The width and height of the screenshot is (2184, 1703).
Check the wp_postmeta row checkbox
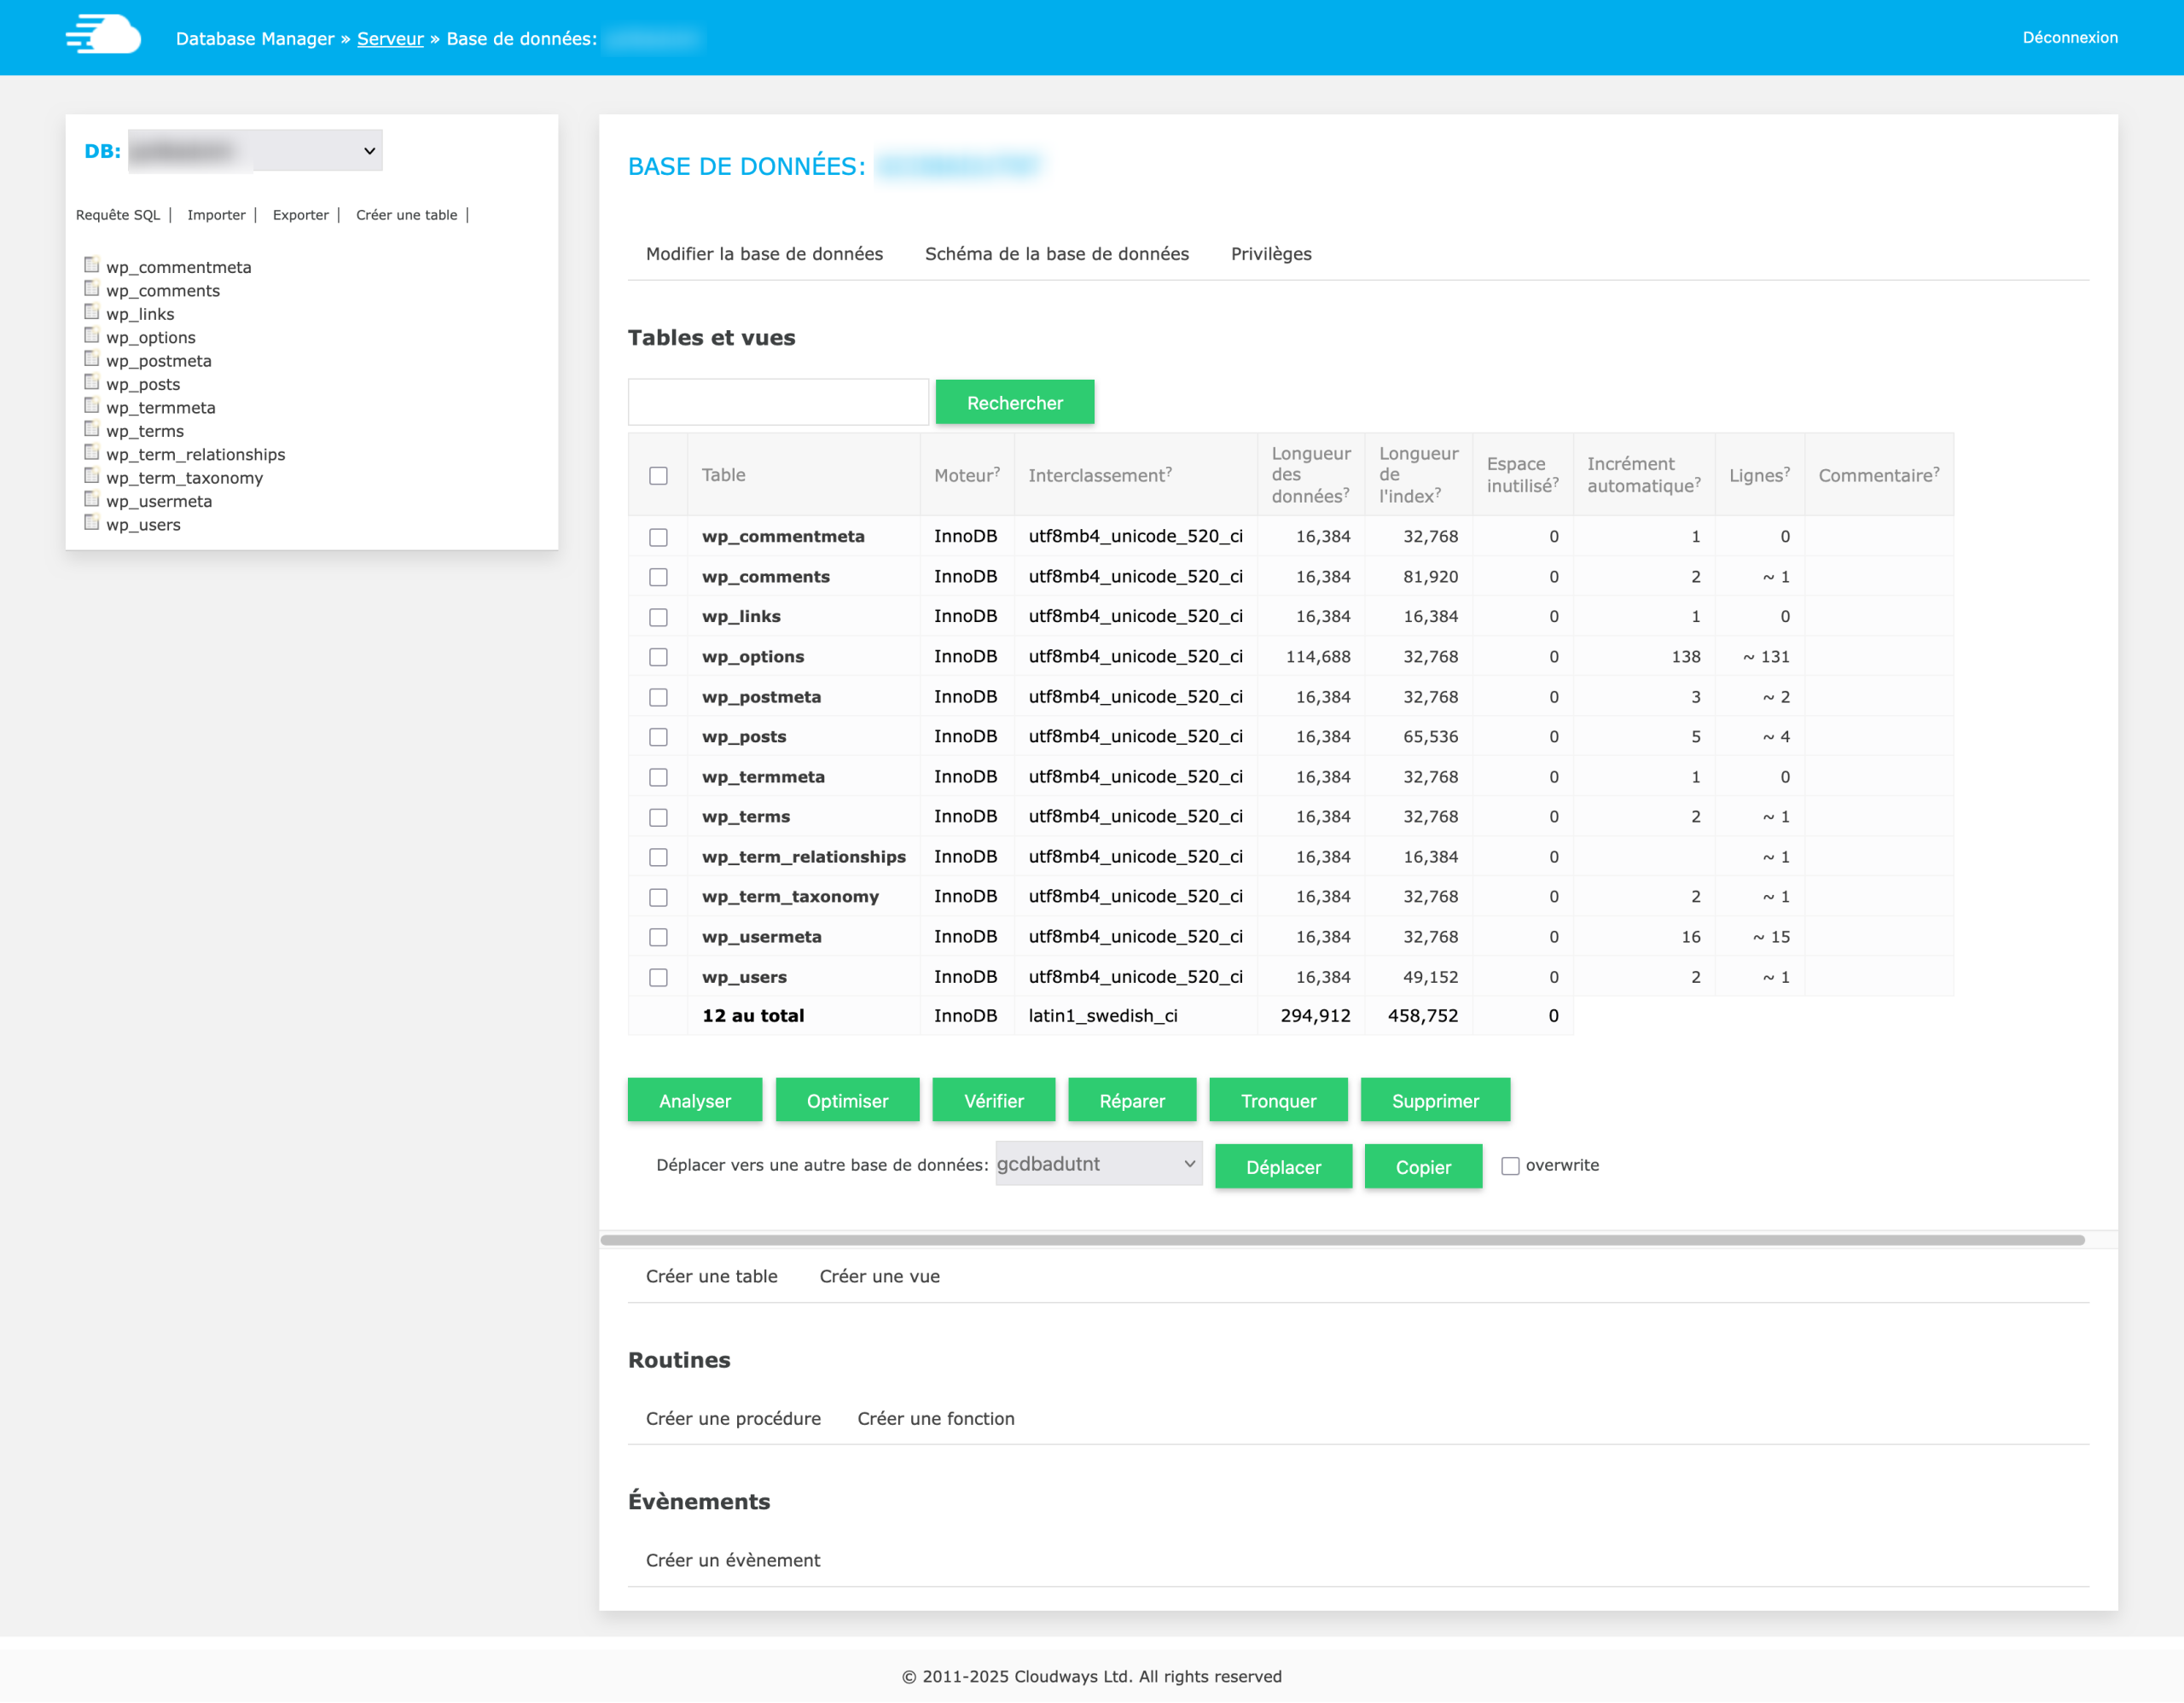[x=658, y=697]
